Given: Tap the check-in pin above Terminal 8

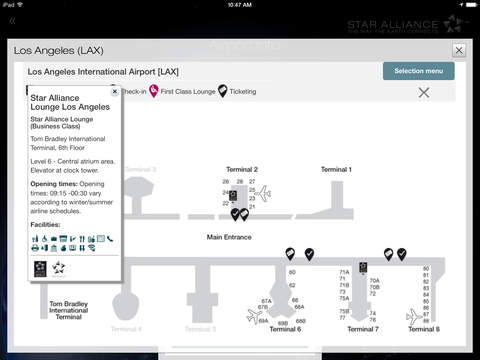Looking at the screenshot, I should pos(402,254).
